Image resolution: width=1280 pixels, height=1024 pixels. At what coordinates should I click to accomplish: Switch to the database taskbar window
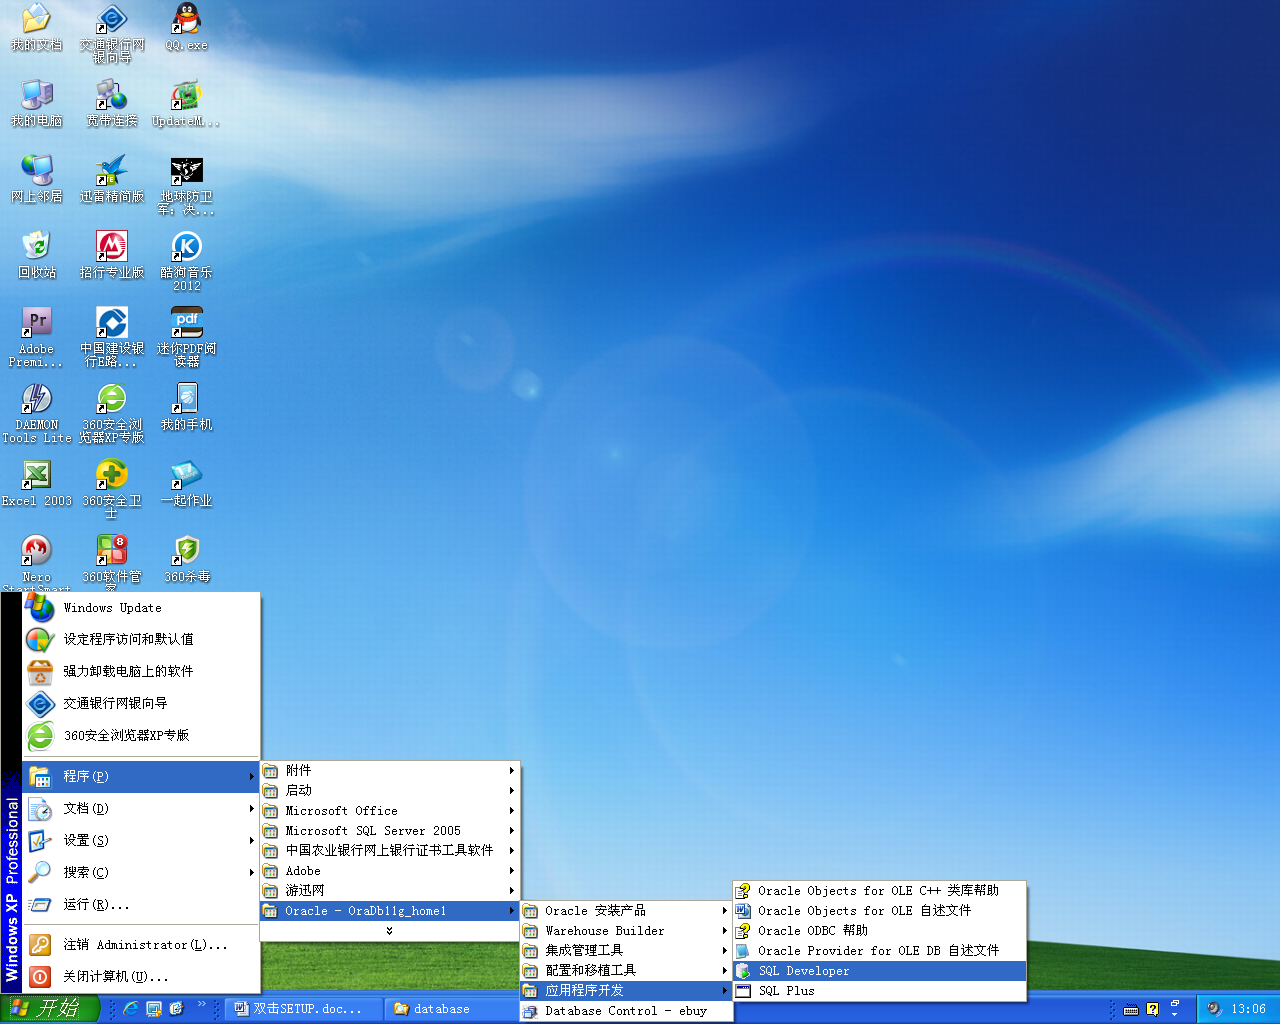pyautogui.click(x=441, y=1009)
